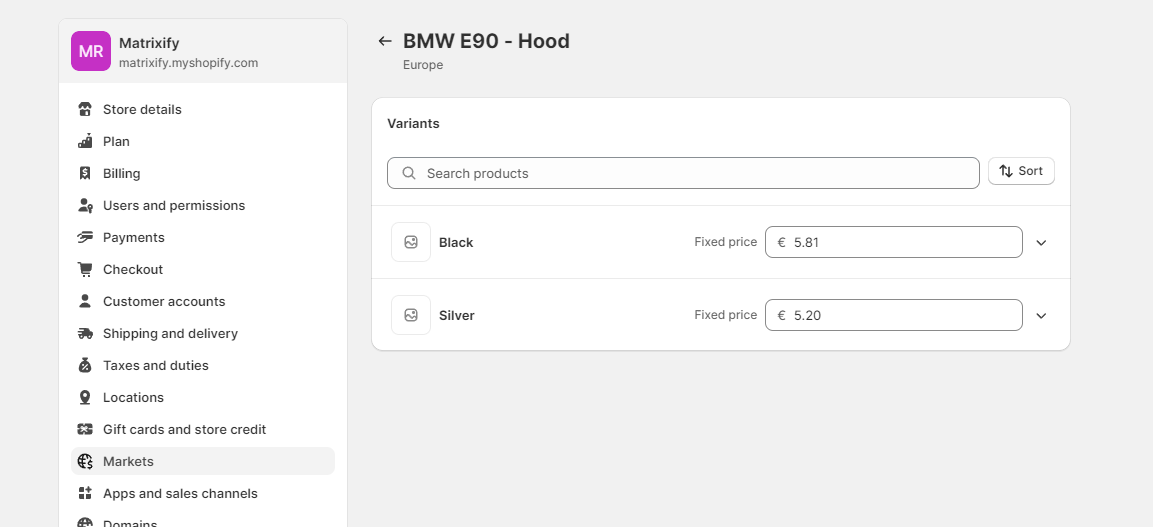
Task: Click the Users and permissions icon
Action: click(x=85, y=205)
